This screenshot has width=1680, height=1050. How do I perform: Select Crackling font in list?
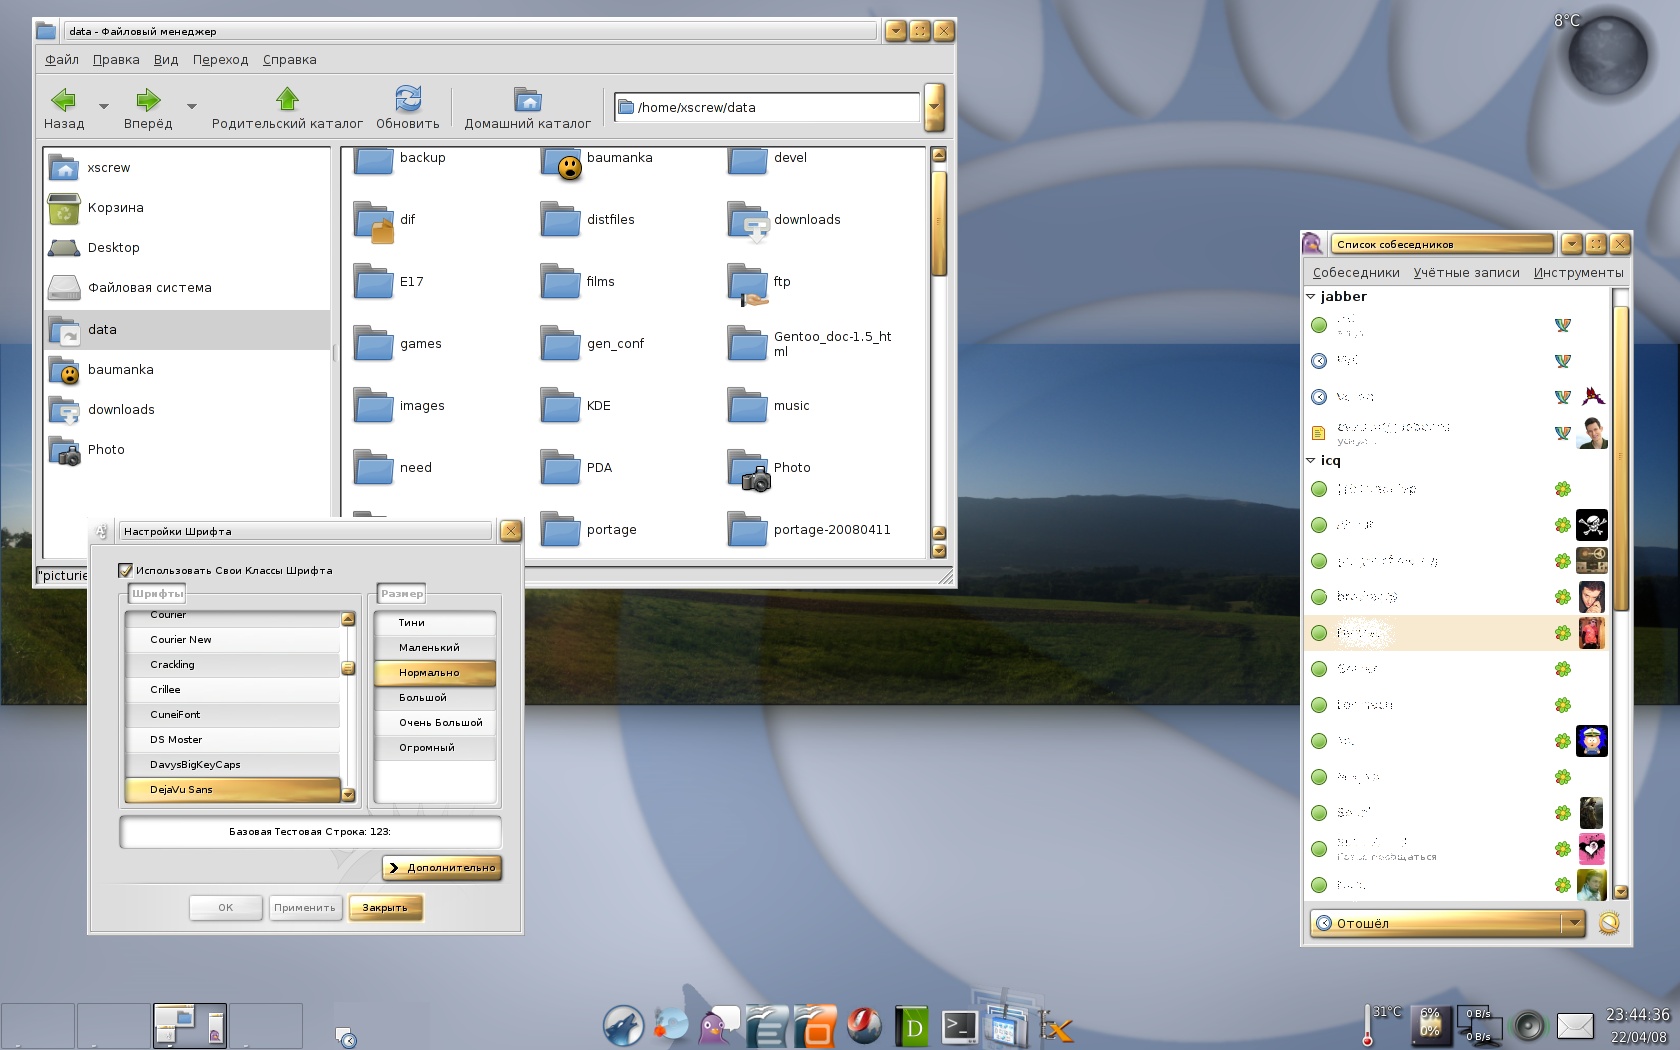(x=233, y=665)
